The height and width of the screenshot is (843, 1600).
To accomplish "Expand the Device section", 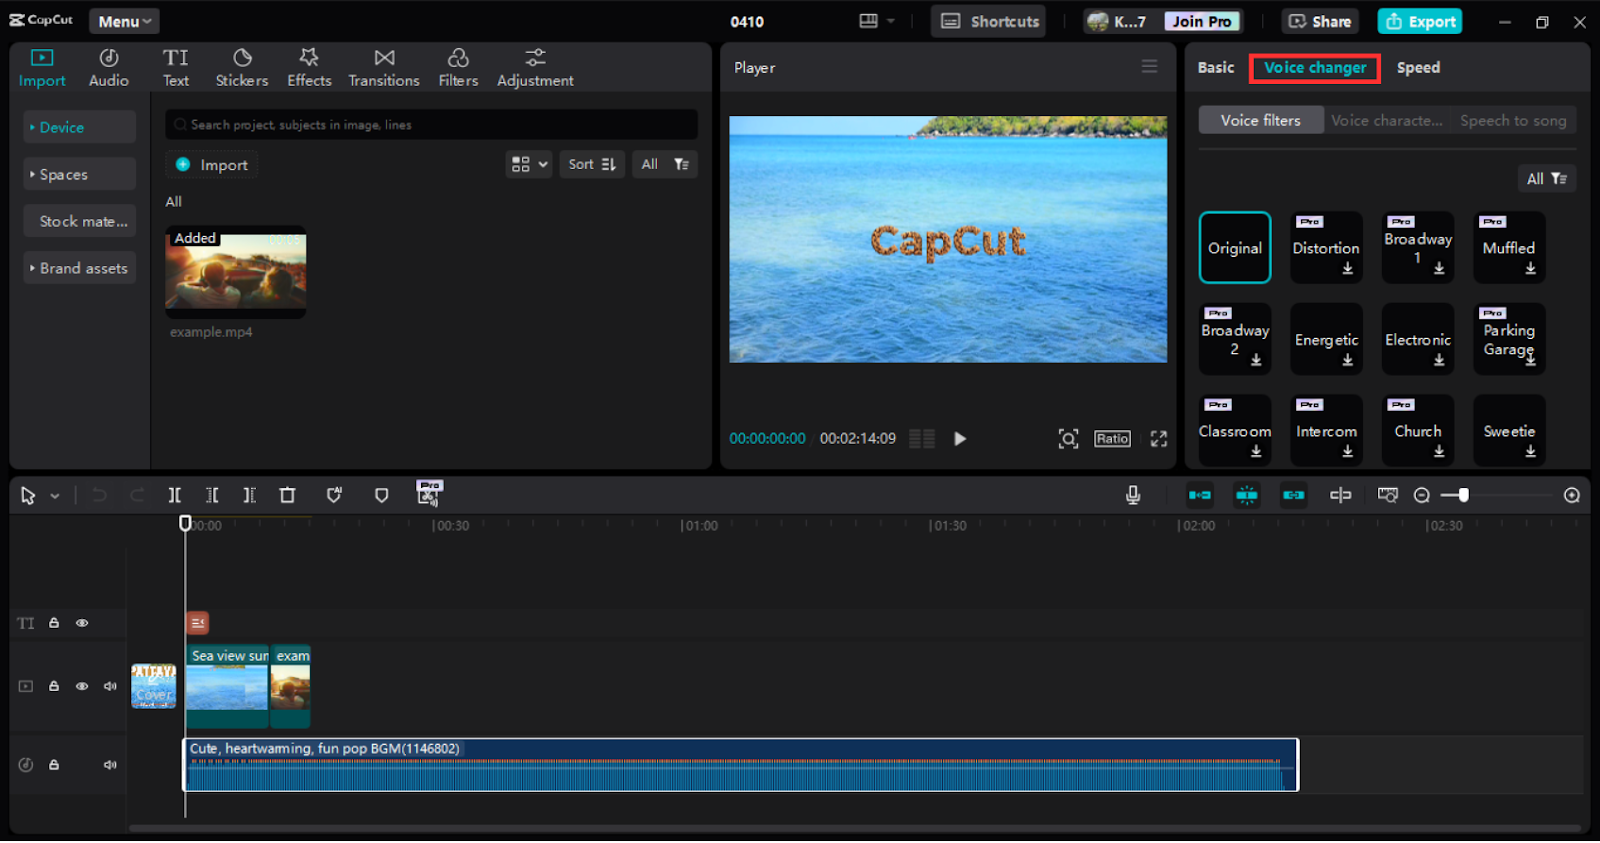I will [x=80, y=127].
